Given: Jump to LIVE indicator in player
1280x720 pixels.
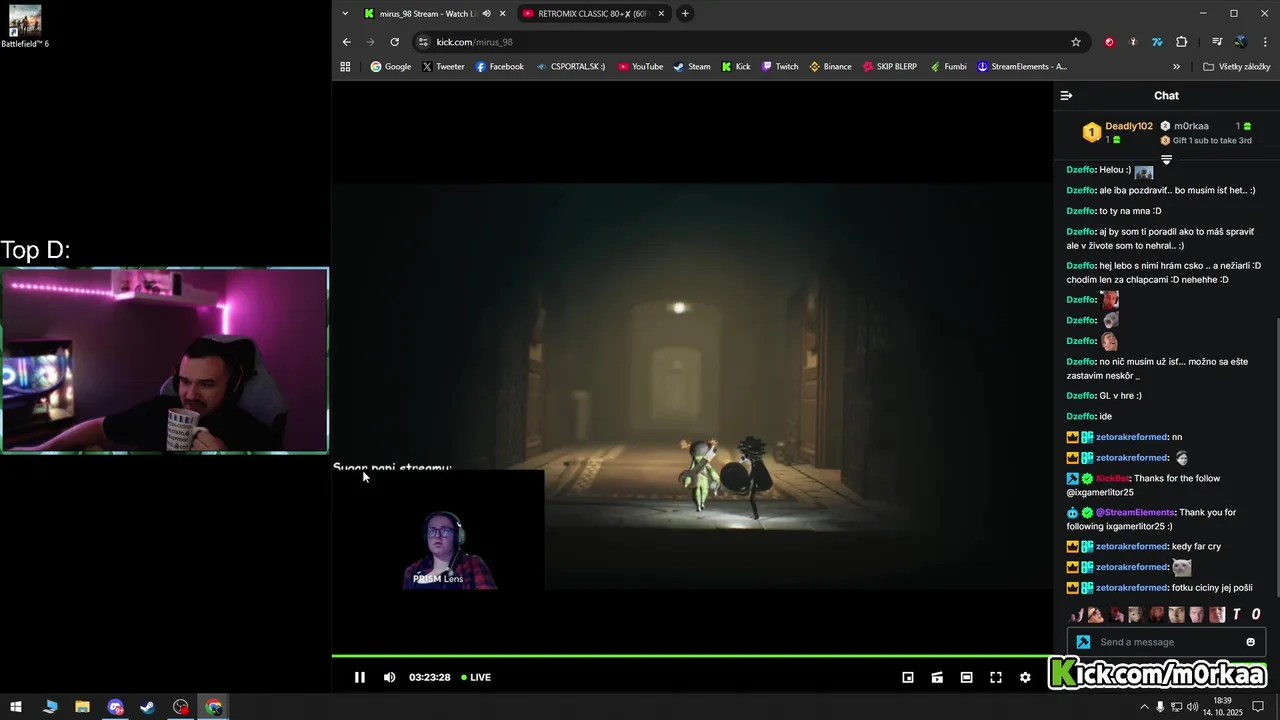Looking at the screenshot, I should coord(476,677).
